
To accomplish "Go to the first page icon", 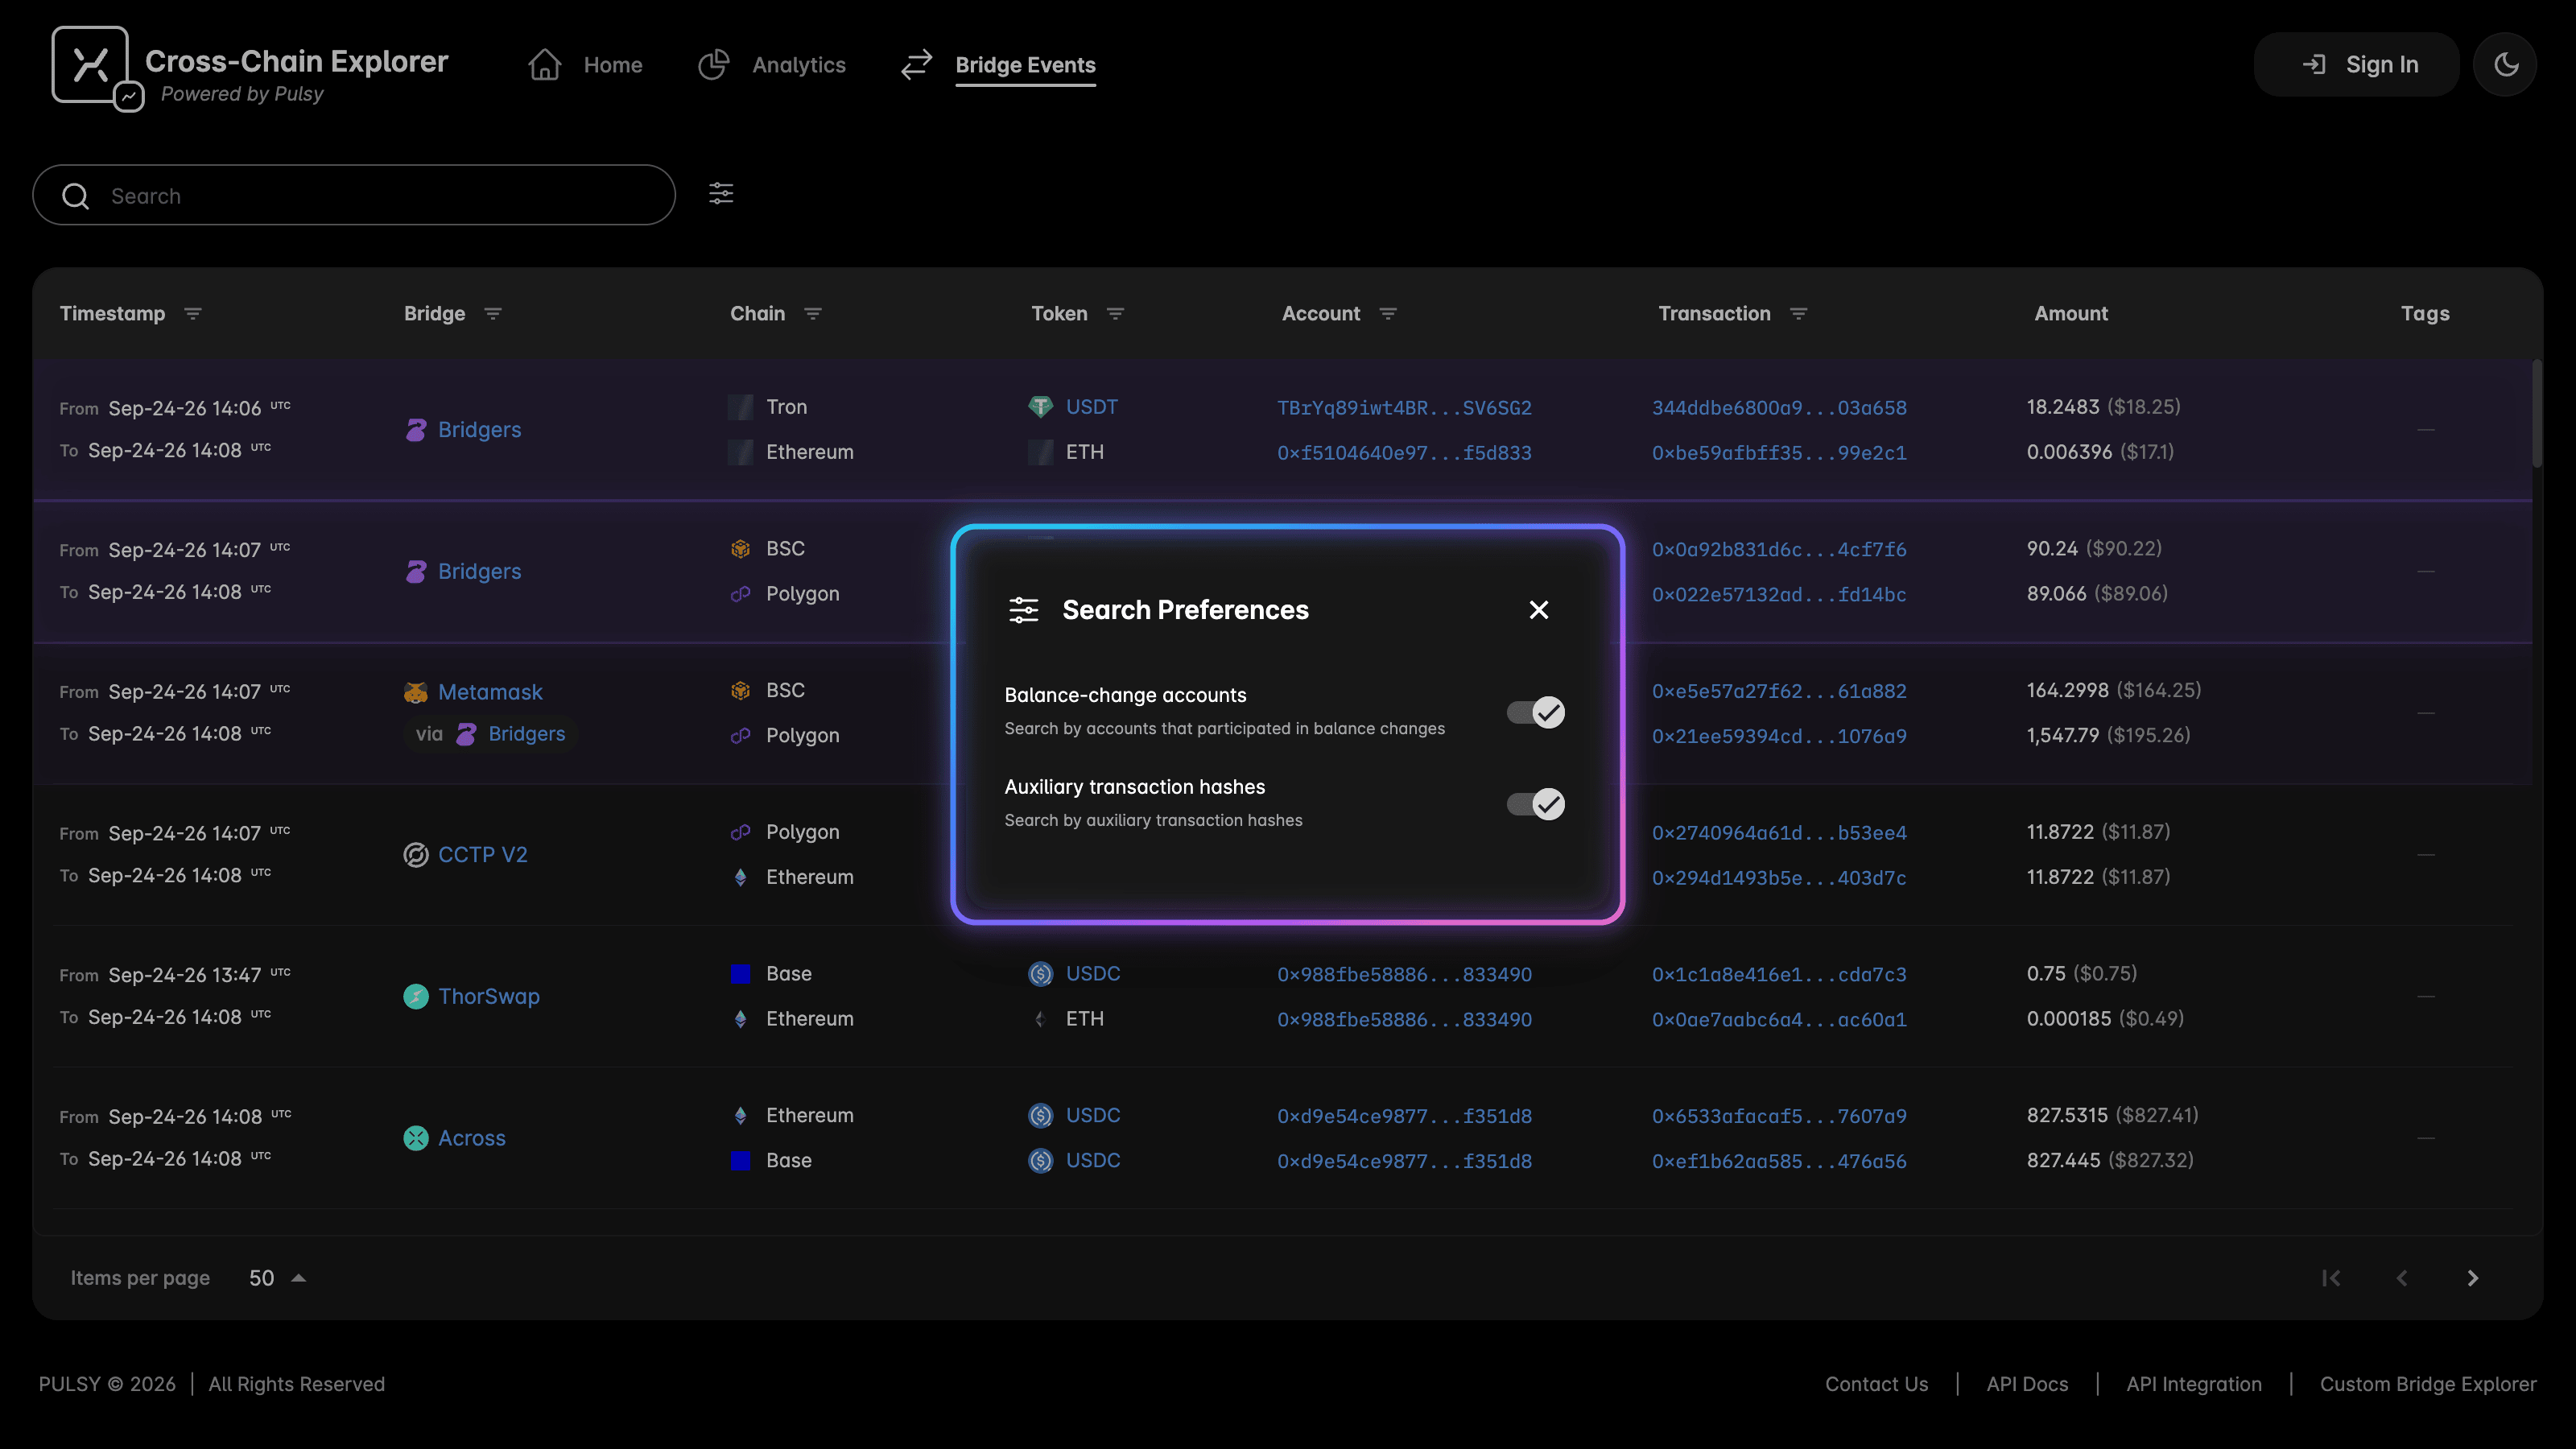I will coord(2331,1278).
